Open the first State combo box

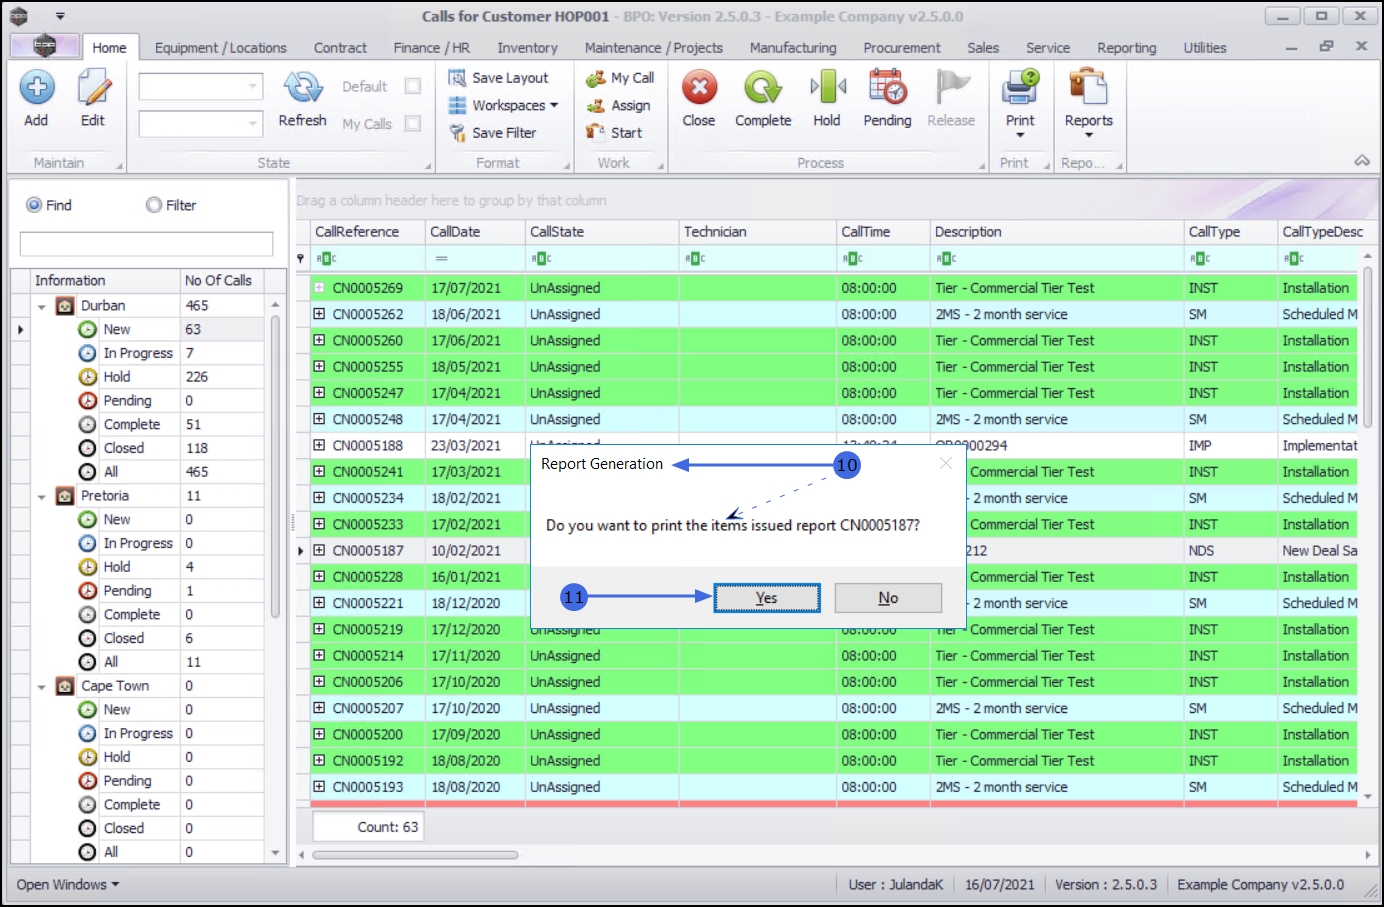point(200,87)
